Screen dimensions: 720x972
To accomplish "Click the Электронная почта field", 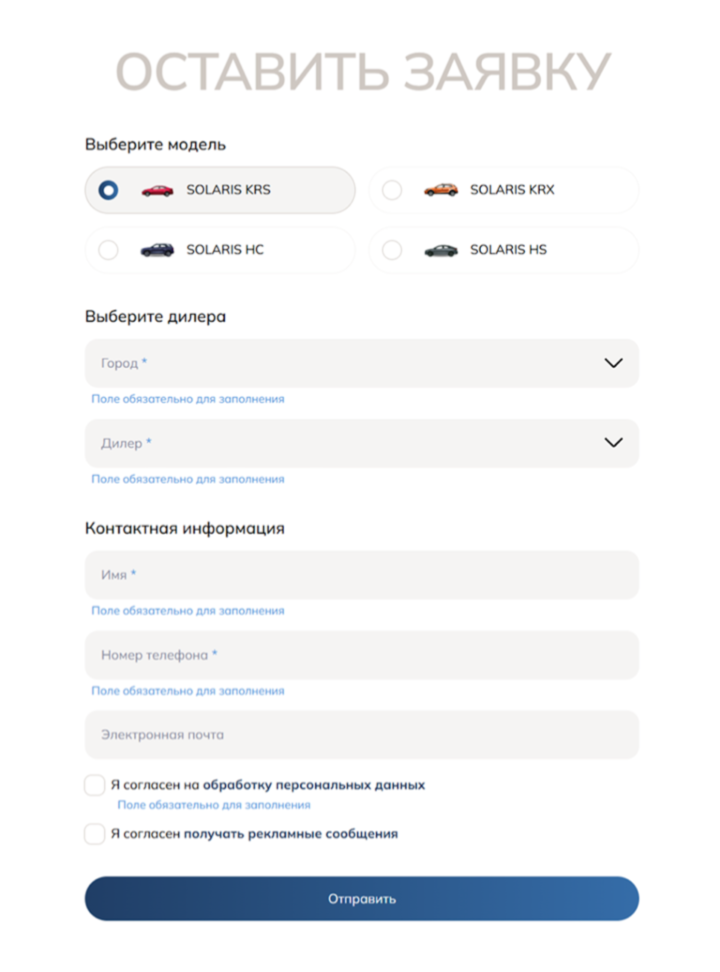I will [x=362, y=735].
